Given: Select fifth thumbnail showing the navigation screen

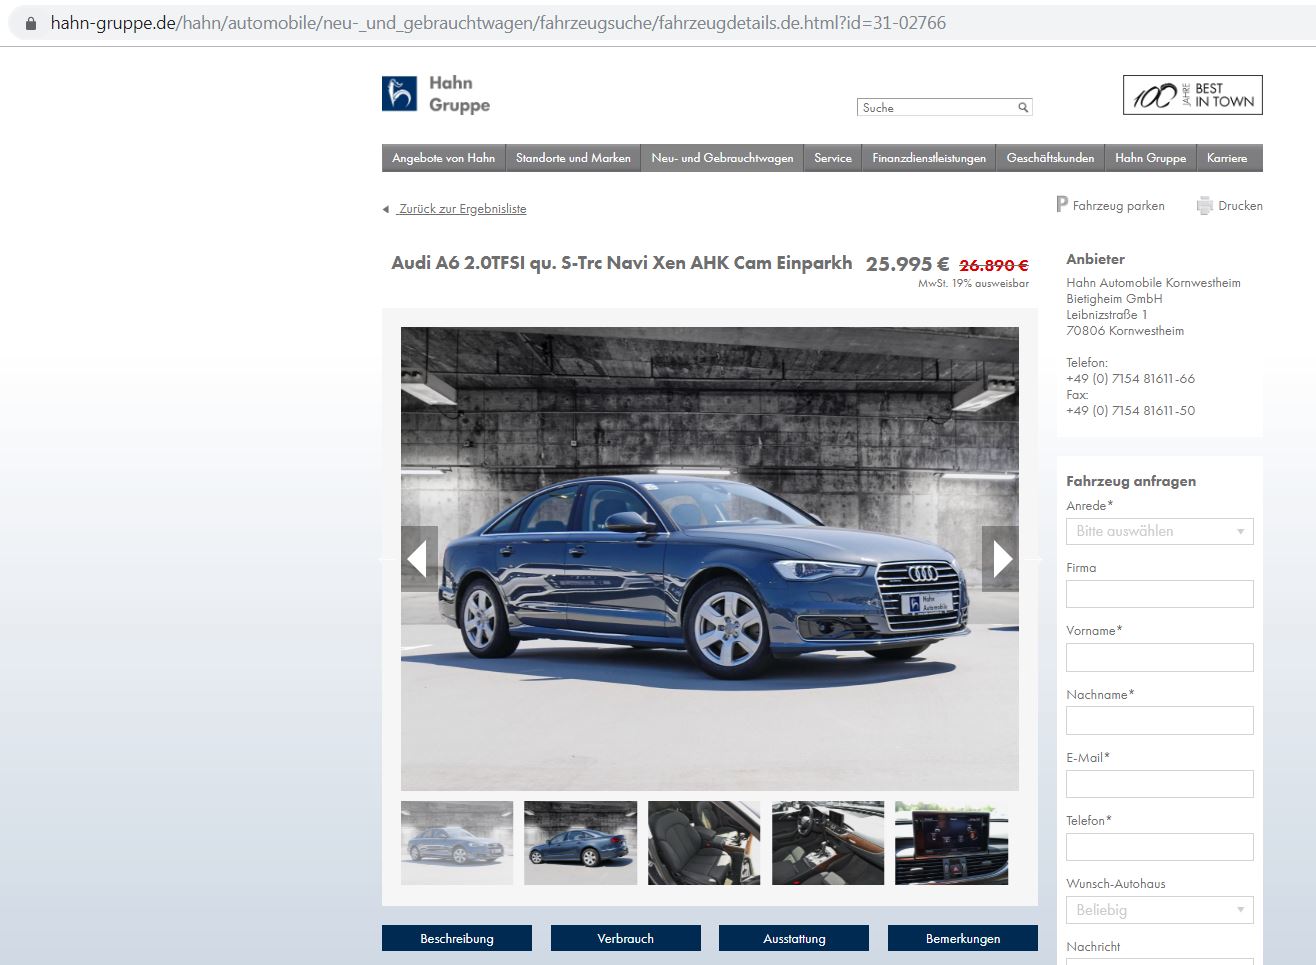Looking at the screenshot, I should [x=951, y=843].
